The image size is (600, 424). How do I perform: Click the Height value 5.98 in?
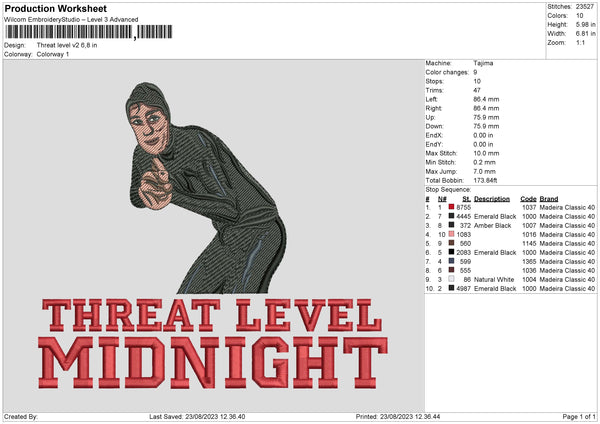pyautogui.click(x=585, y=24)
